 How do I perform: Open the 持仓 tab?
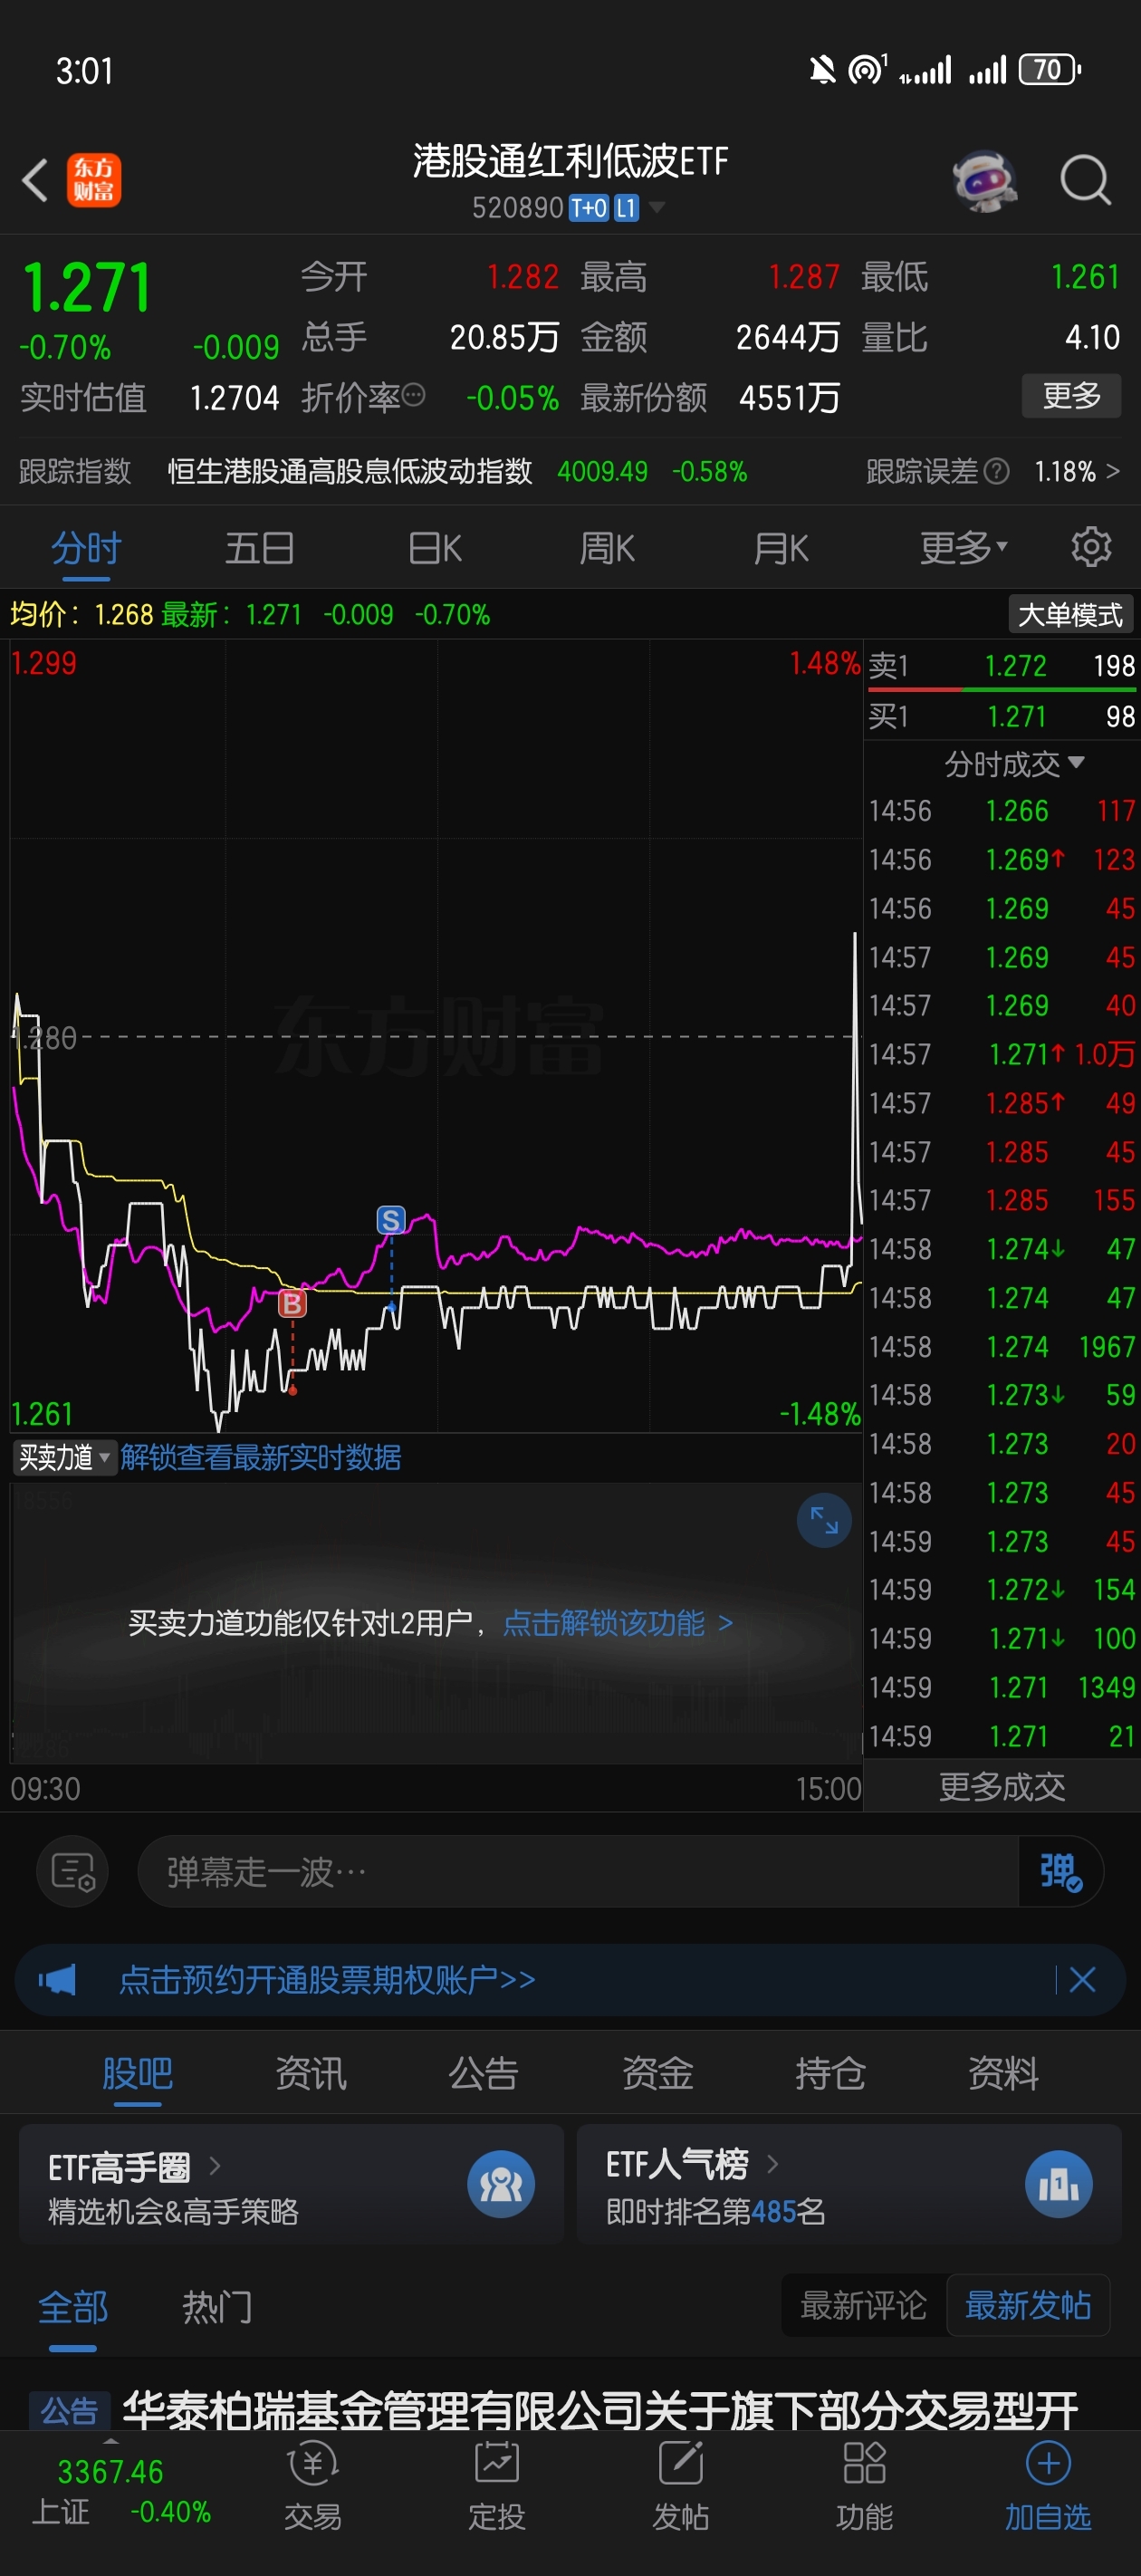(831, 2073)
